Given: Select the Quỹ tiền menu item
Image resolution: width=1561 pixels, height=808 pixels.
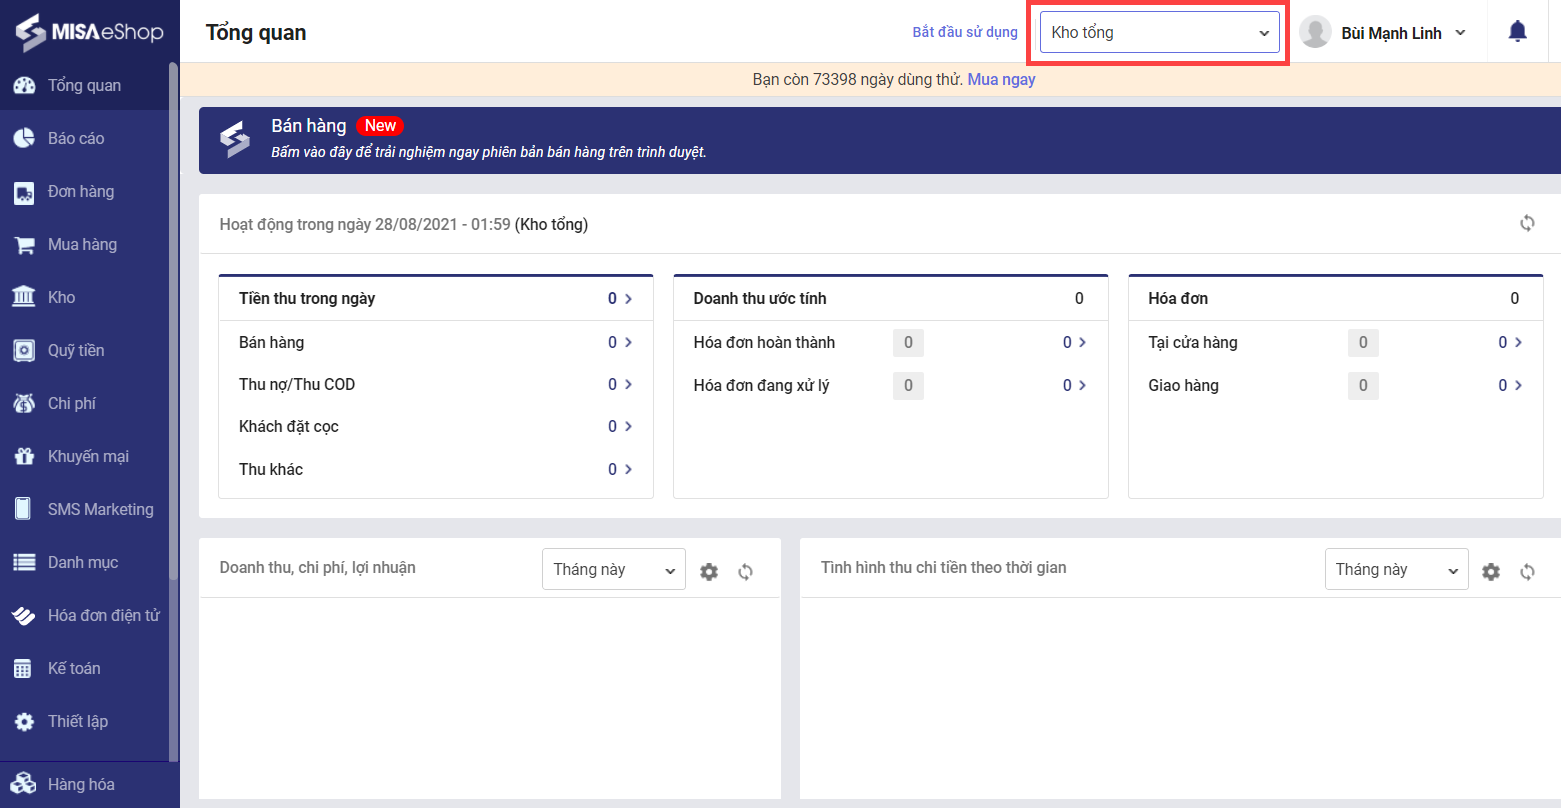Looking at the screenshot, I should click(x=76, y=350).
